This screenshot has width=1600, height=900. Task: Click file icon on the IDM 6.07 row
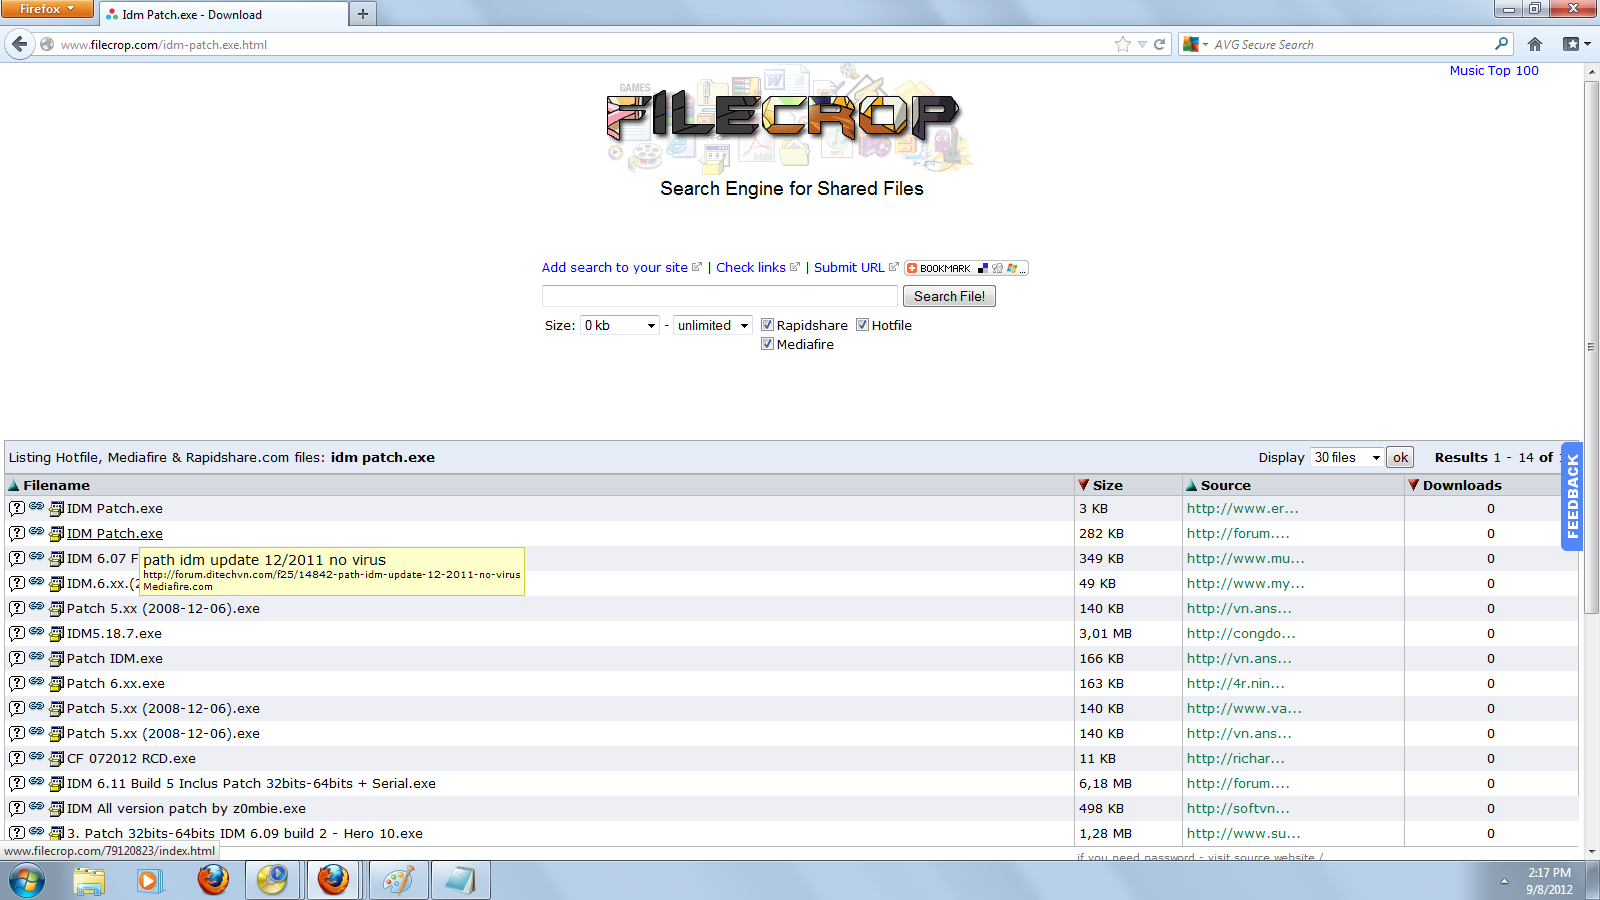[57, 559]
